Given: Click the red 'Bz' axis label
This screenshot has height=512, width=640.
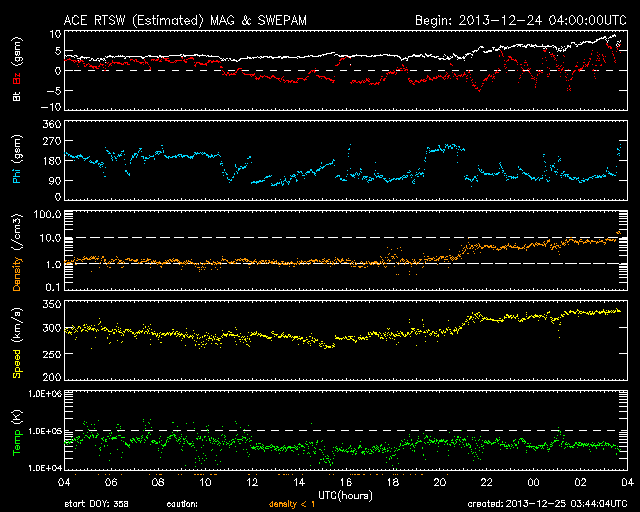Looking at the screenshot, I should 17,79.
